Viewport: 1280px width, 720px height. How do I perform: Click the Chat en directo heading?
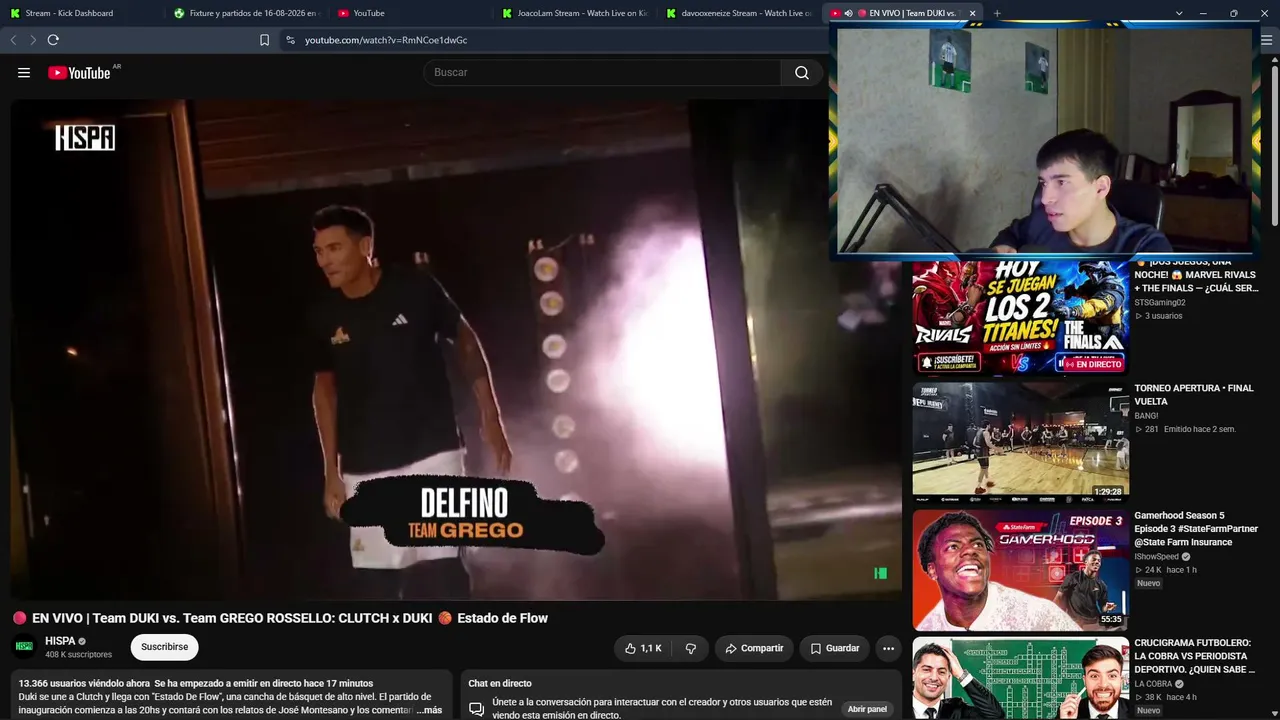pos(500,683)
